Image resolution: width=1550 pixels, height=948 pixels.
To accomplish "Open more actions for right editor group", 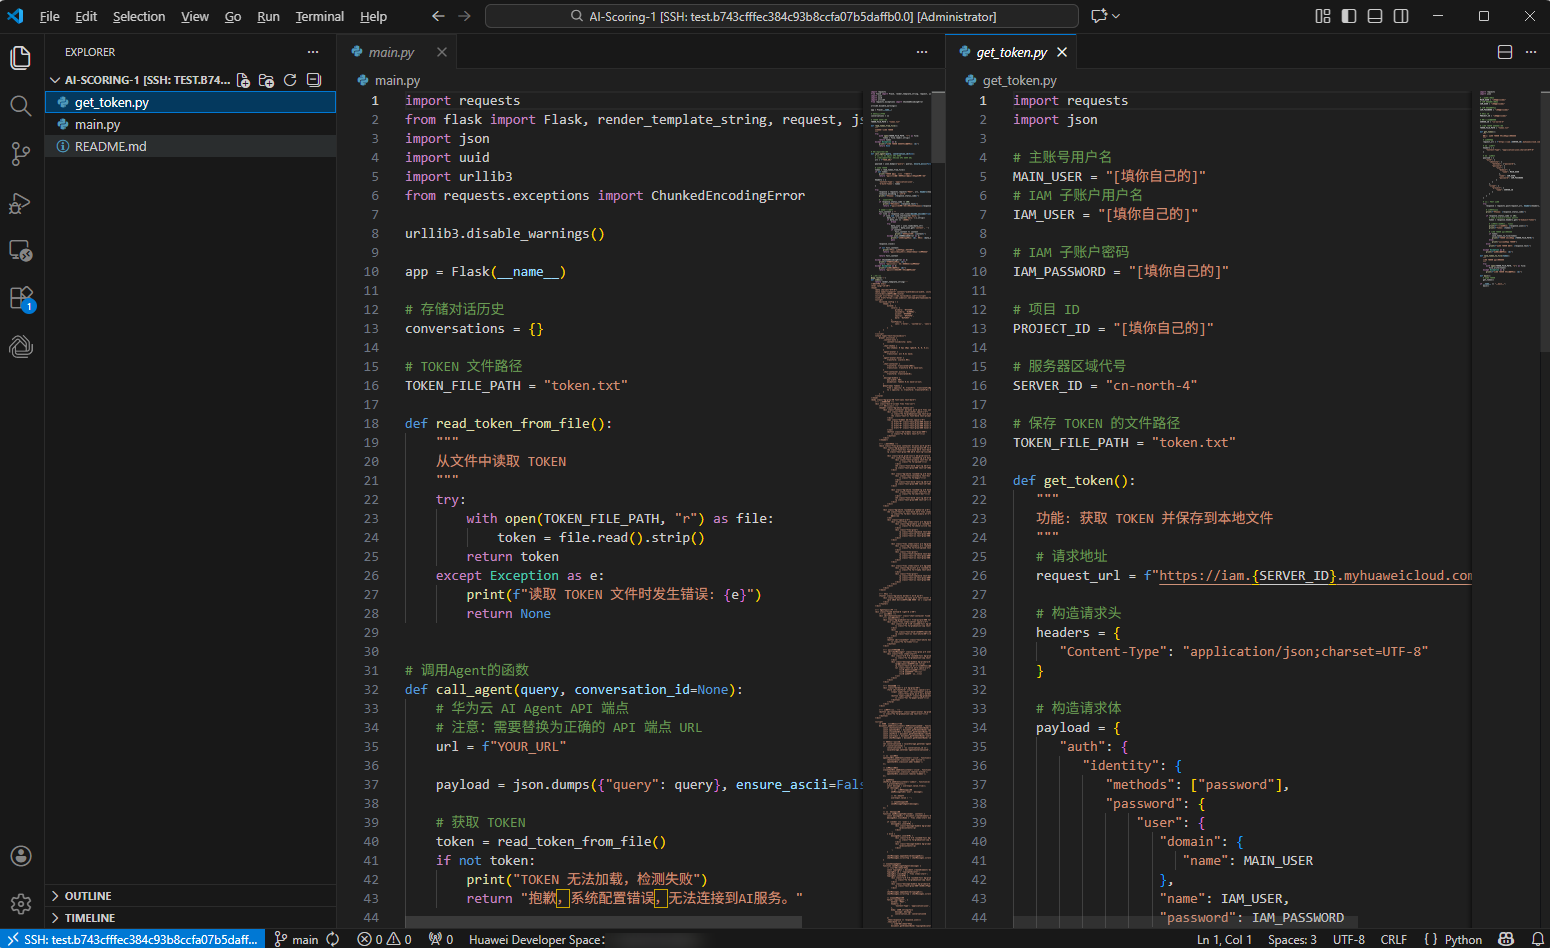I will (1531, 52).
